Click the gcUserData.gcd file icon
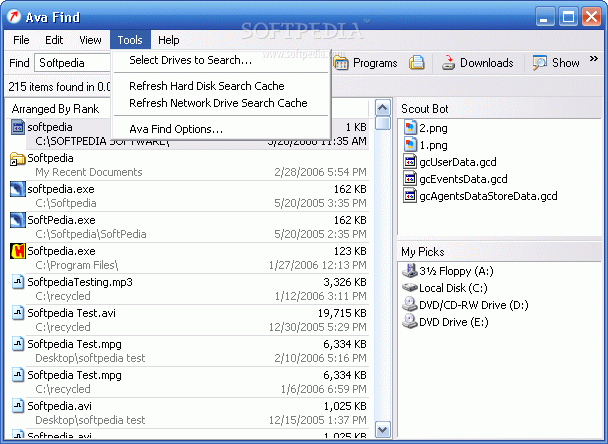Screen dimensions: 608x444 [410, 162]
